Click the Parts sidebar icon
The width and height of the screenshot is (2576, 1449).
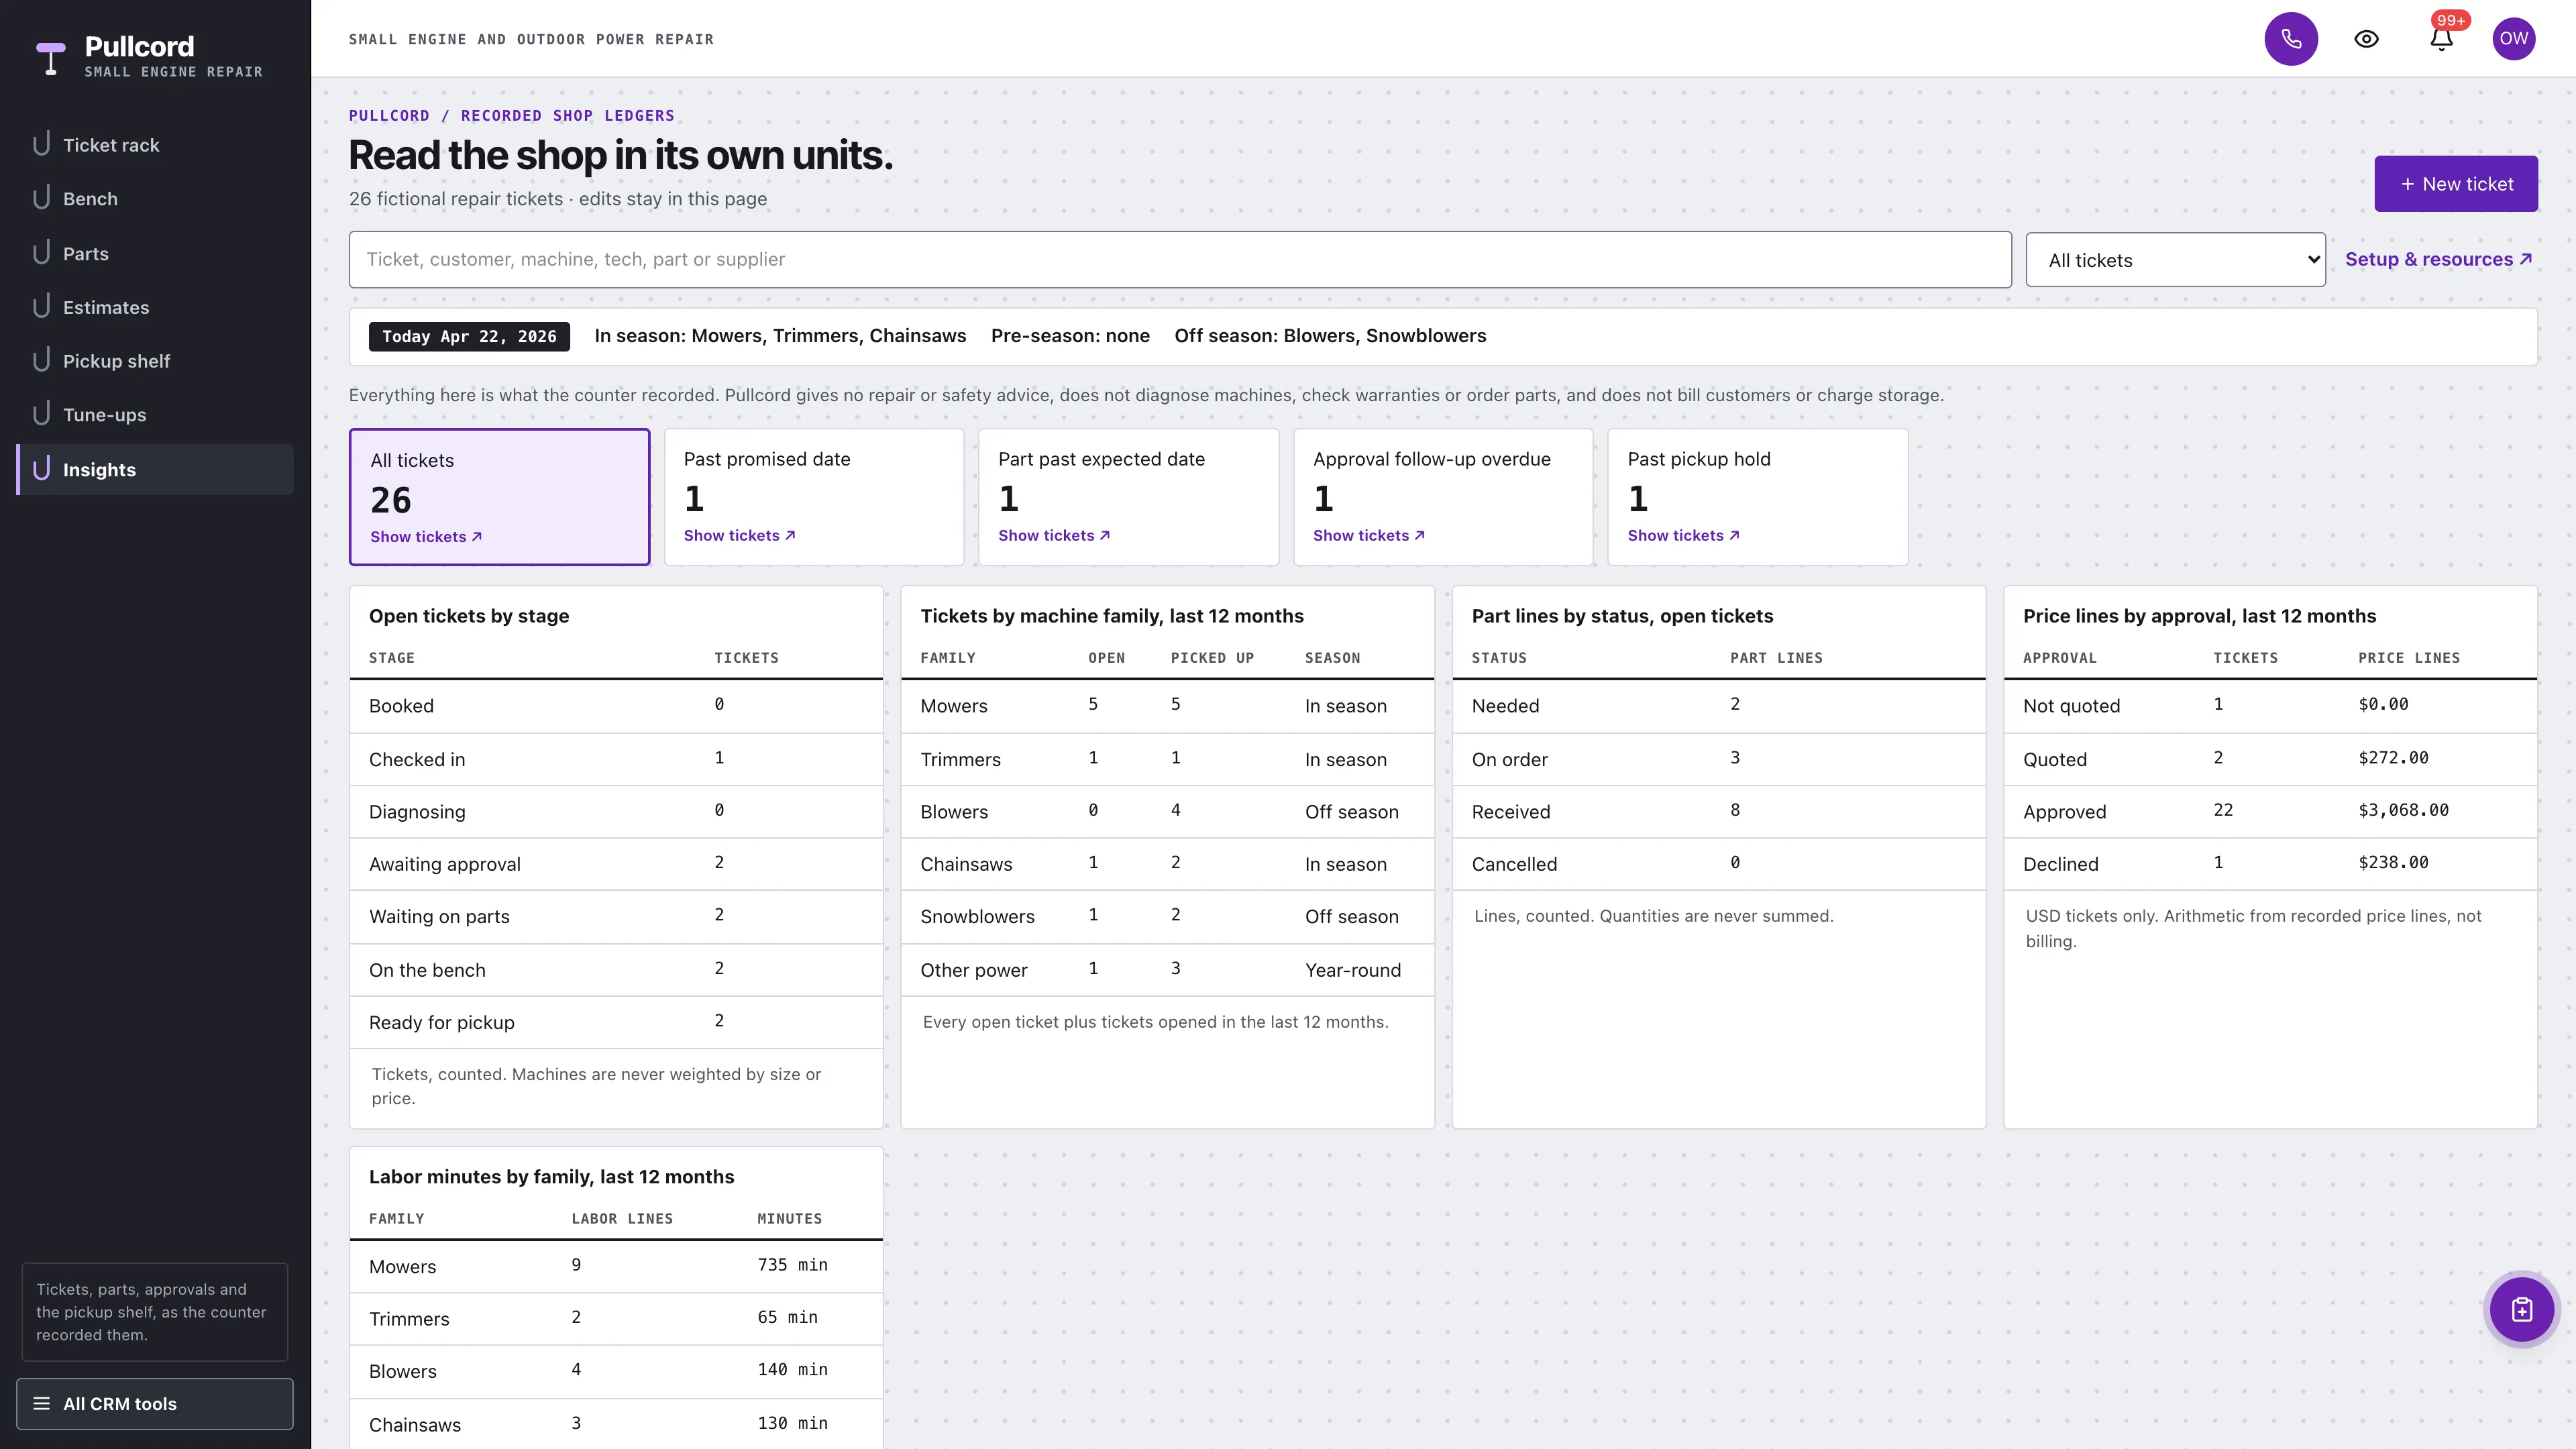(41, 253)
